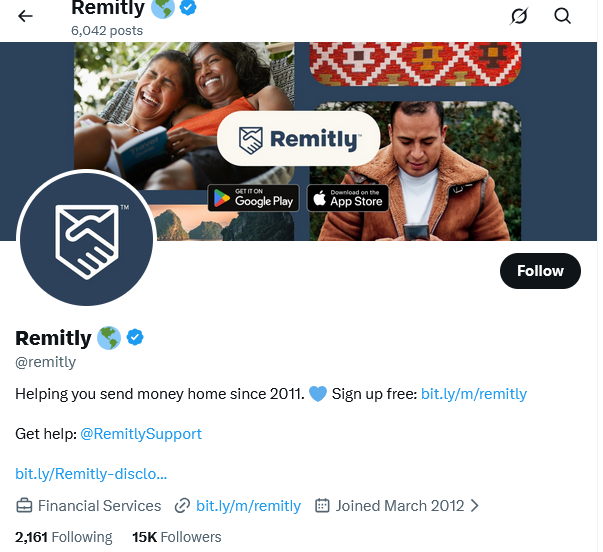Click the globe emoji beside profile name

tap(109, 338)
